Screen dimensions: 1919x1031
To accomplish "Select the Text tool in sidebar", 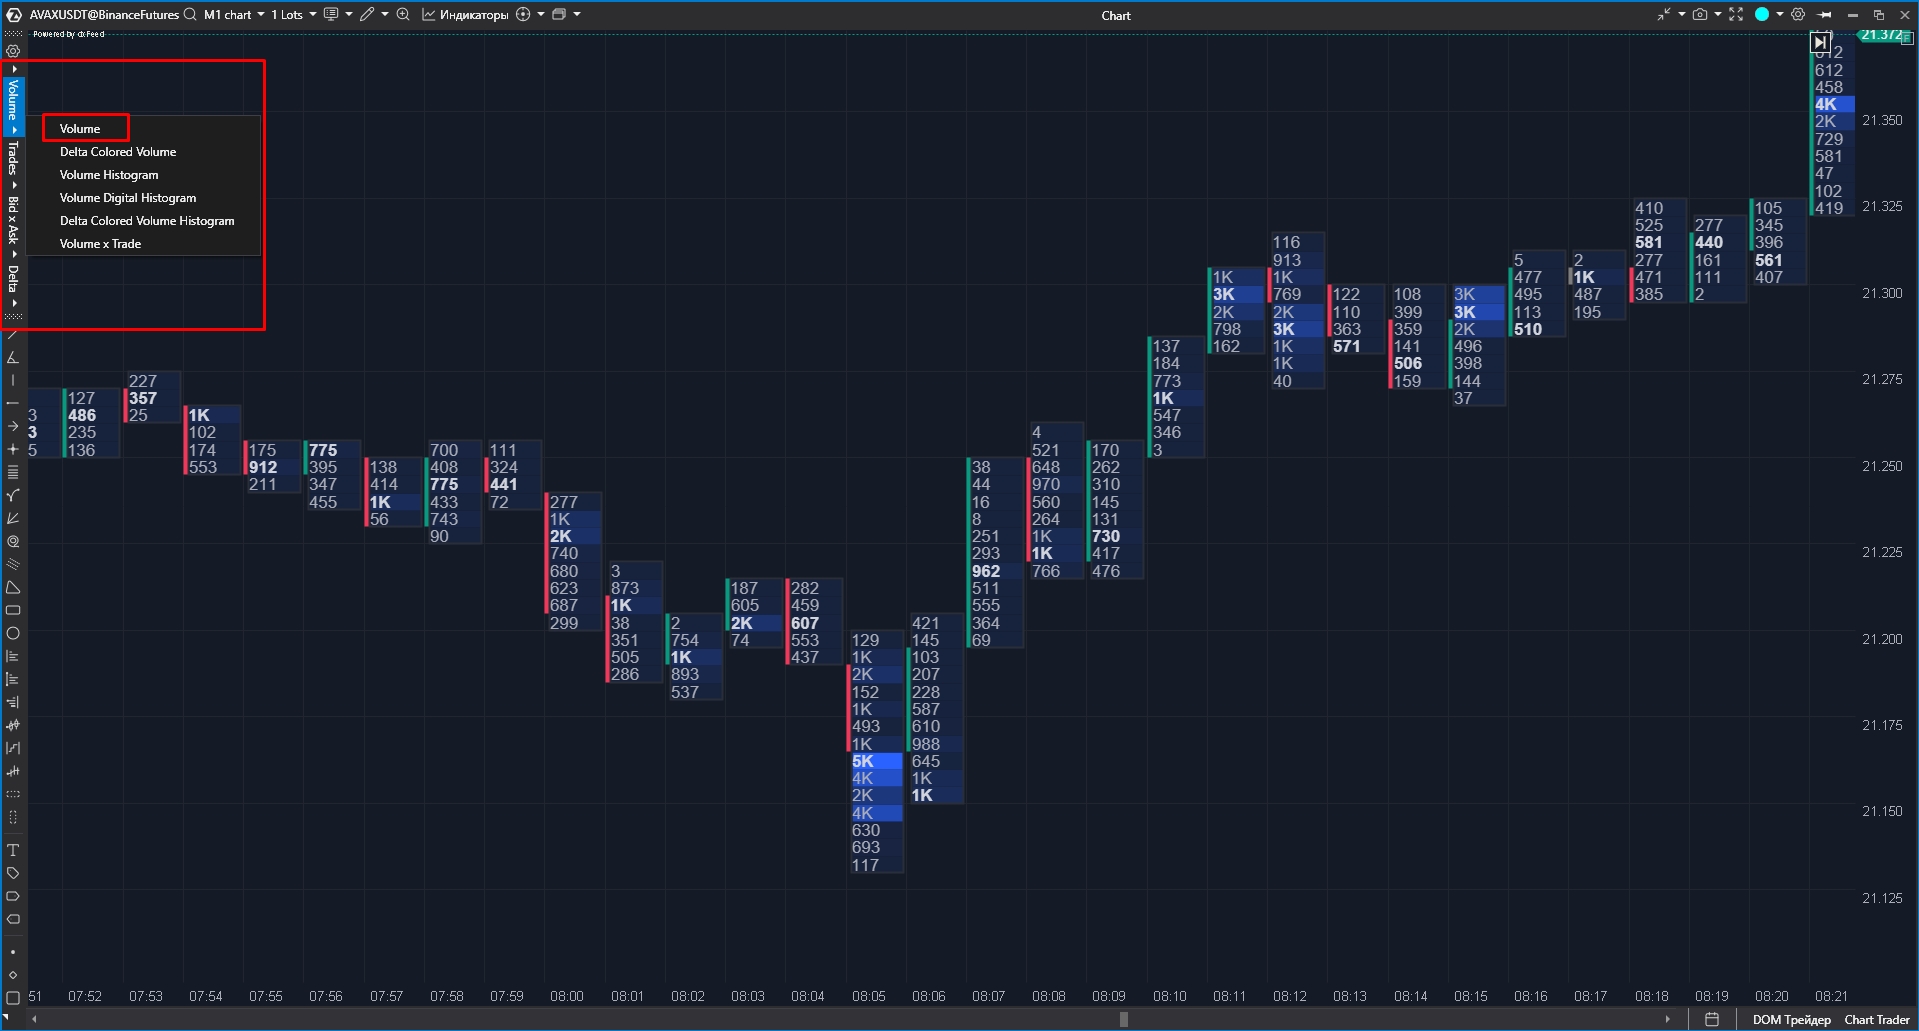I will click(x=13, y=850).
